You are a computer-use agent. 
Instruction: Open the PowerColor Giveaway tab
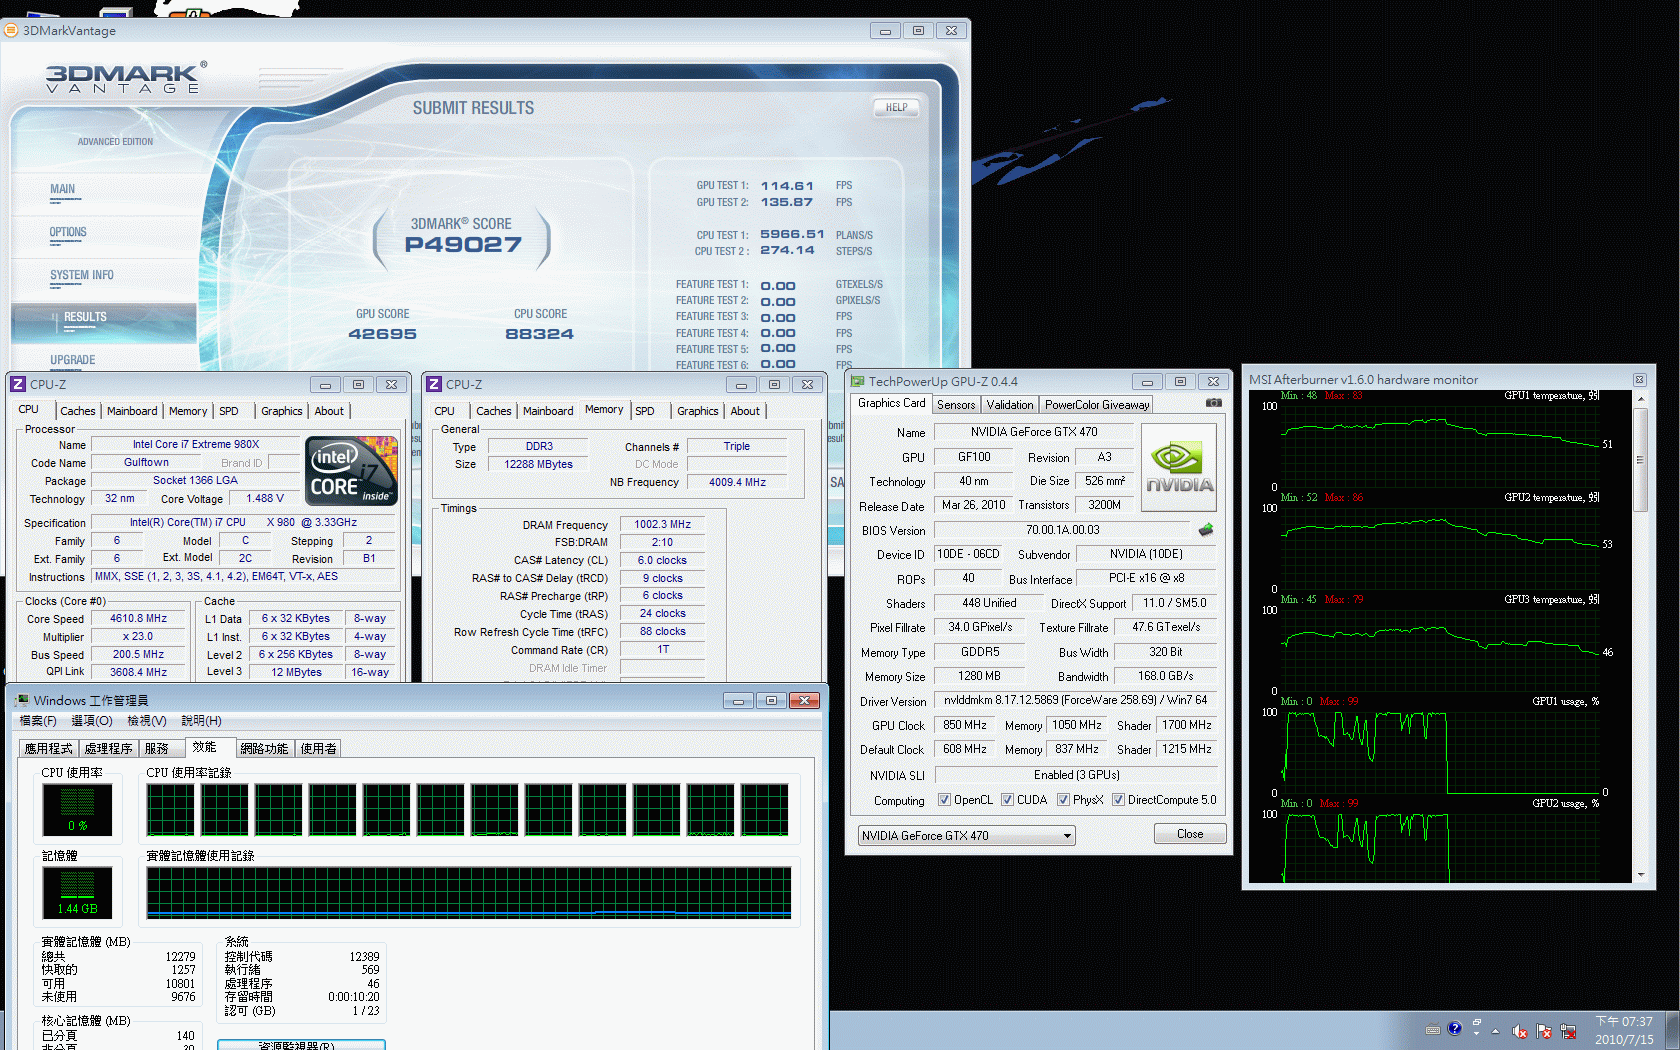pos(1096,405)
